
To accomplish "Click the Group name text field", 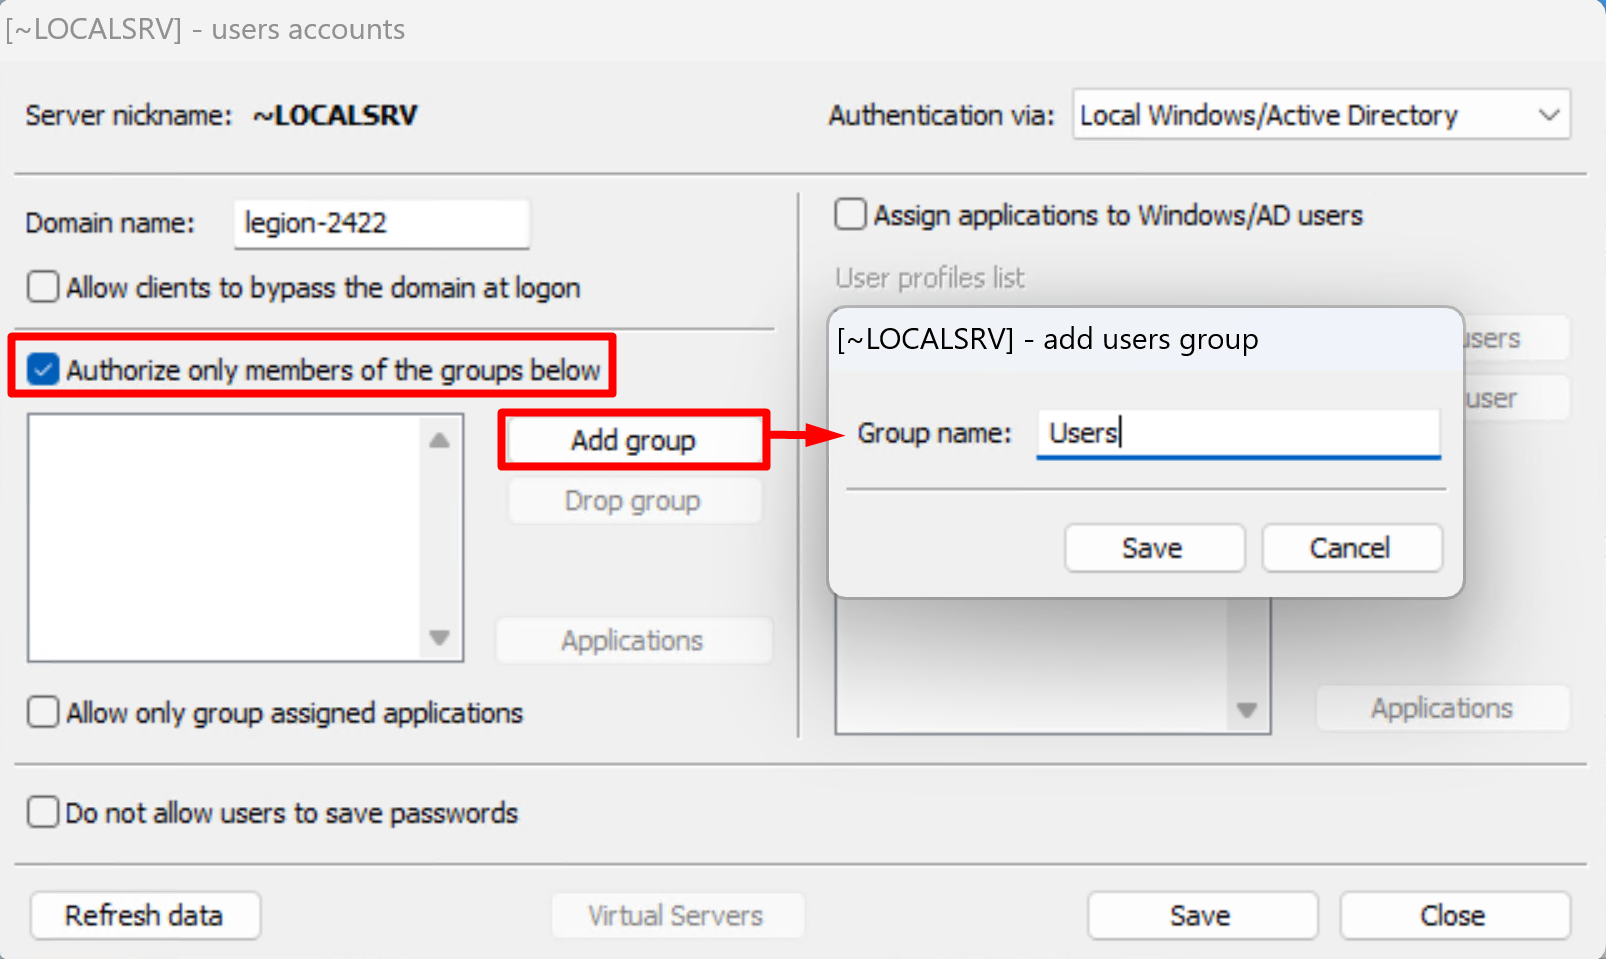I will coord(1237,433).
